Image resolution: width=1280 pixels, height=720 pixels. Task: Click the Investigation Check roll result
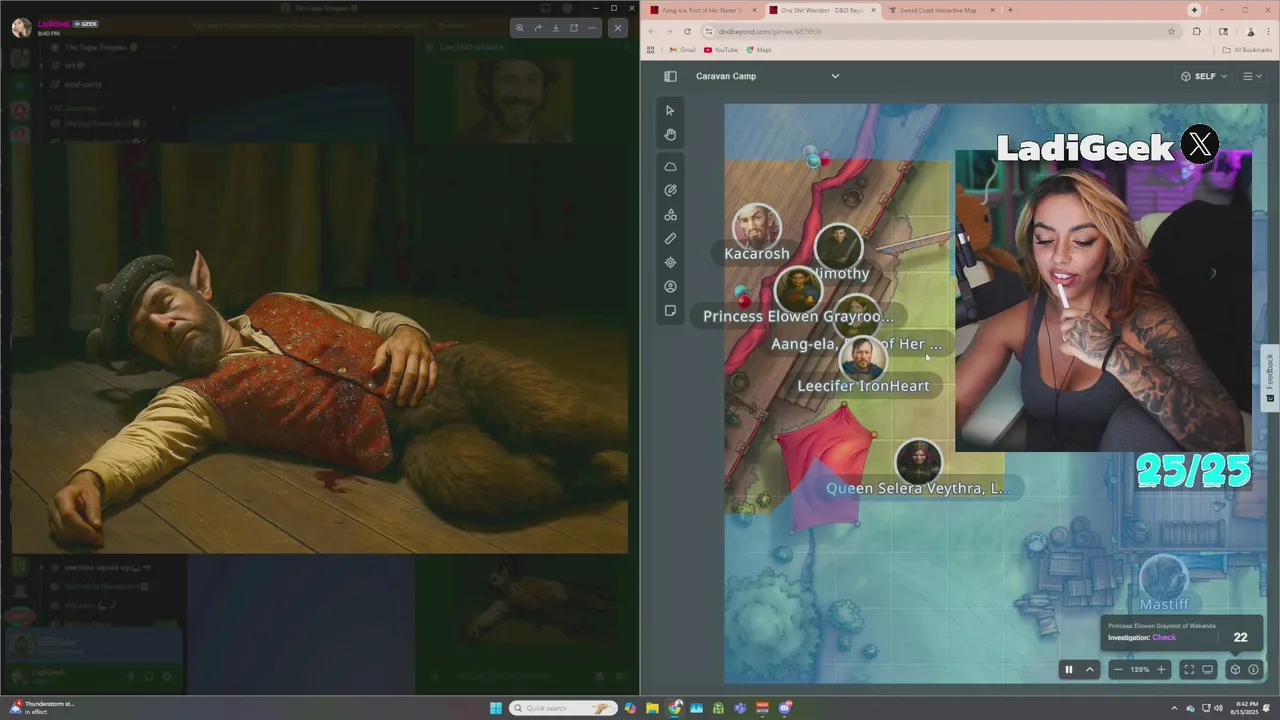(1182, 632)
